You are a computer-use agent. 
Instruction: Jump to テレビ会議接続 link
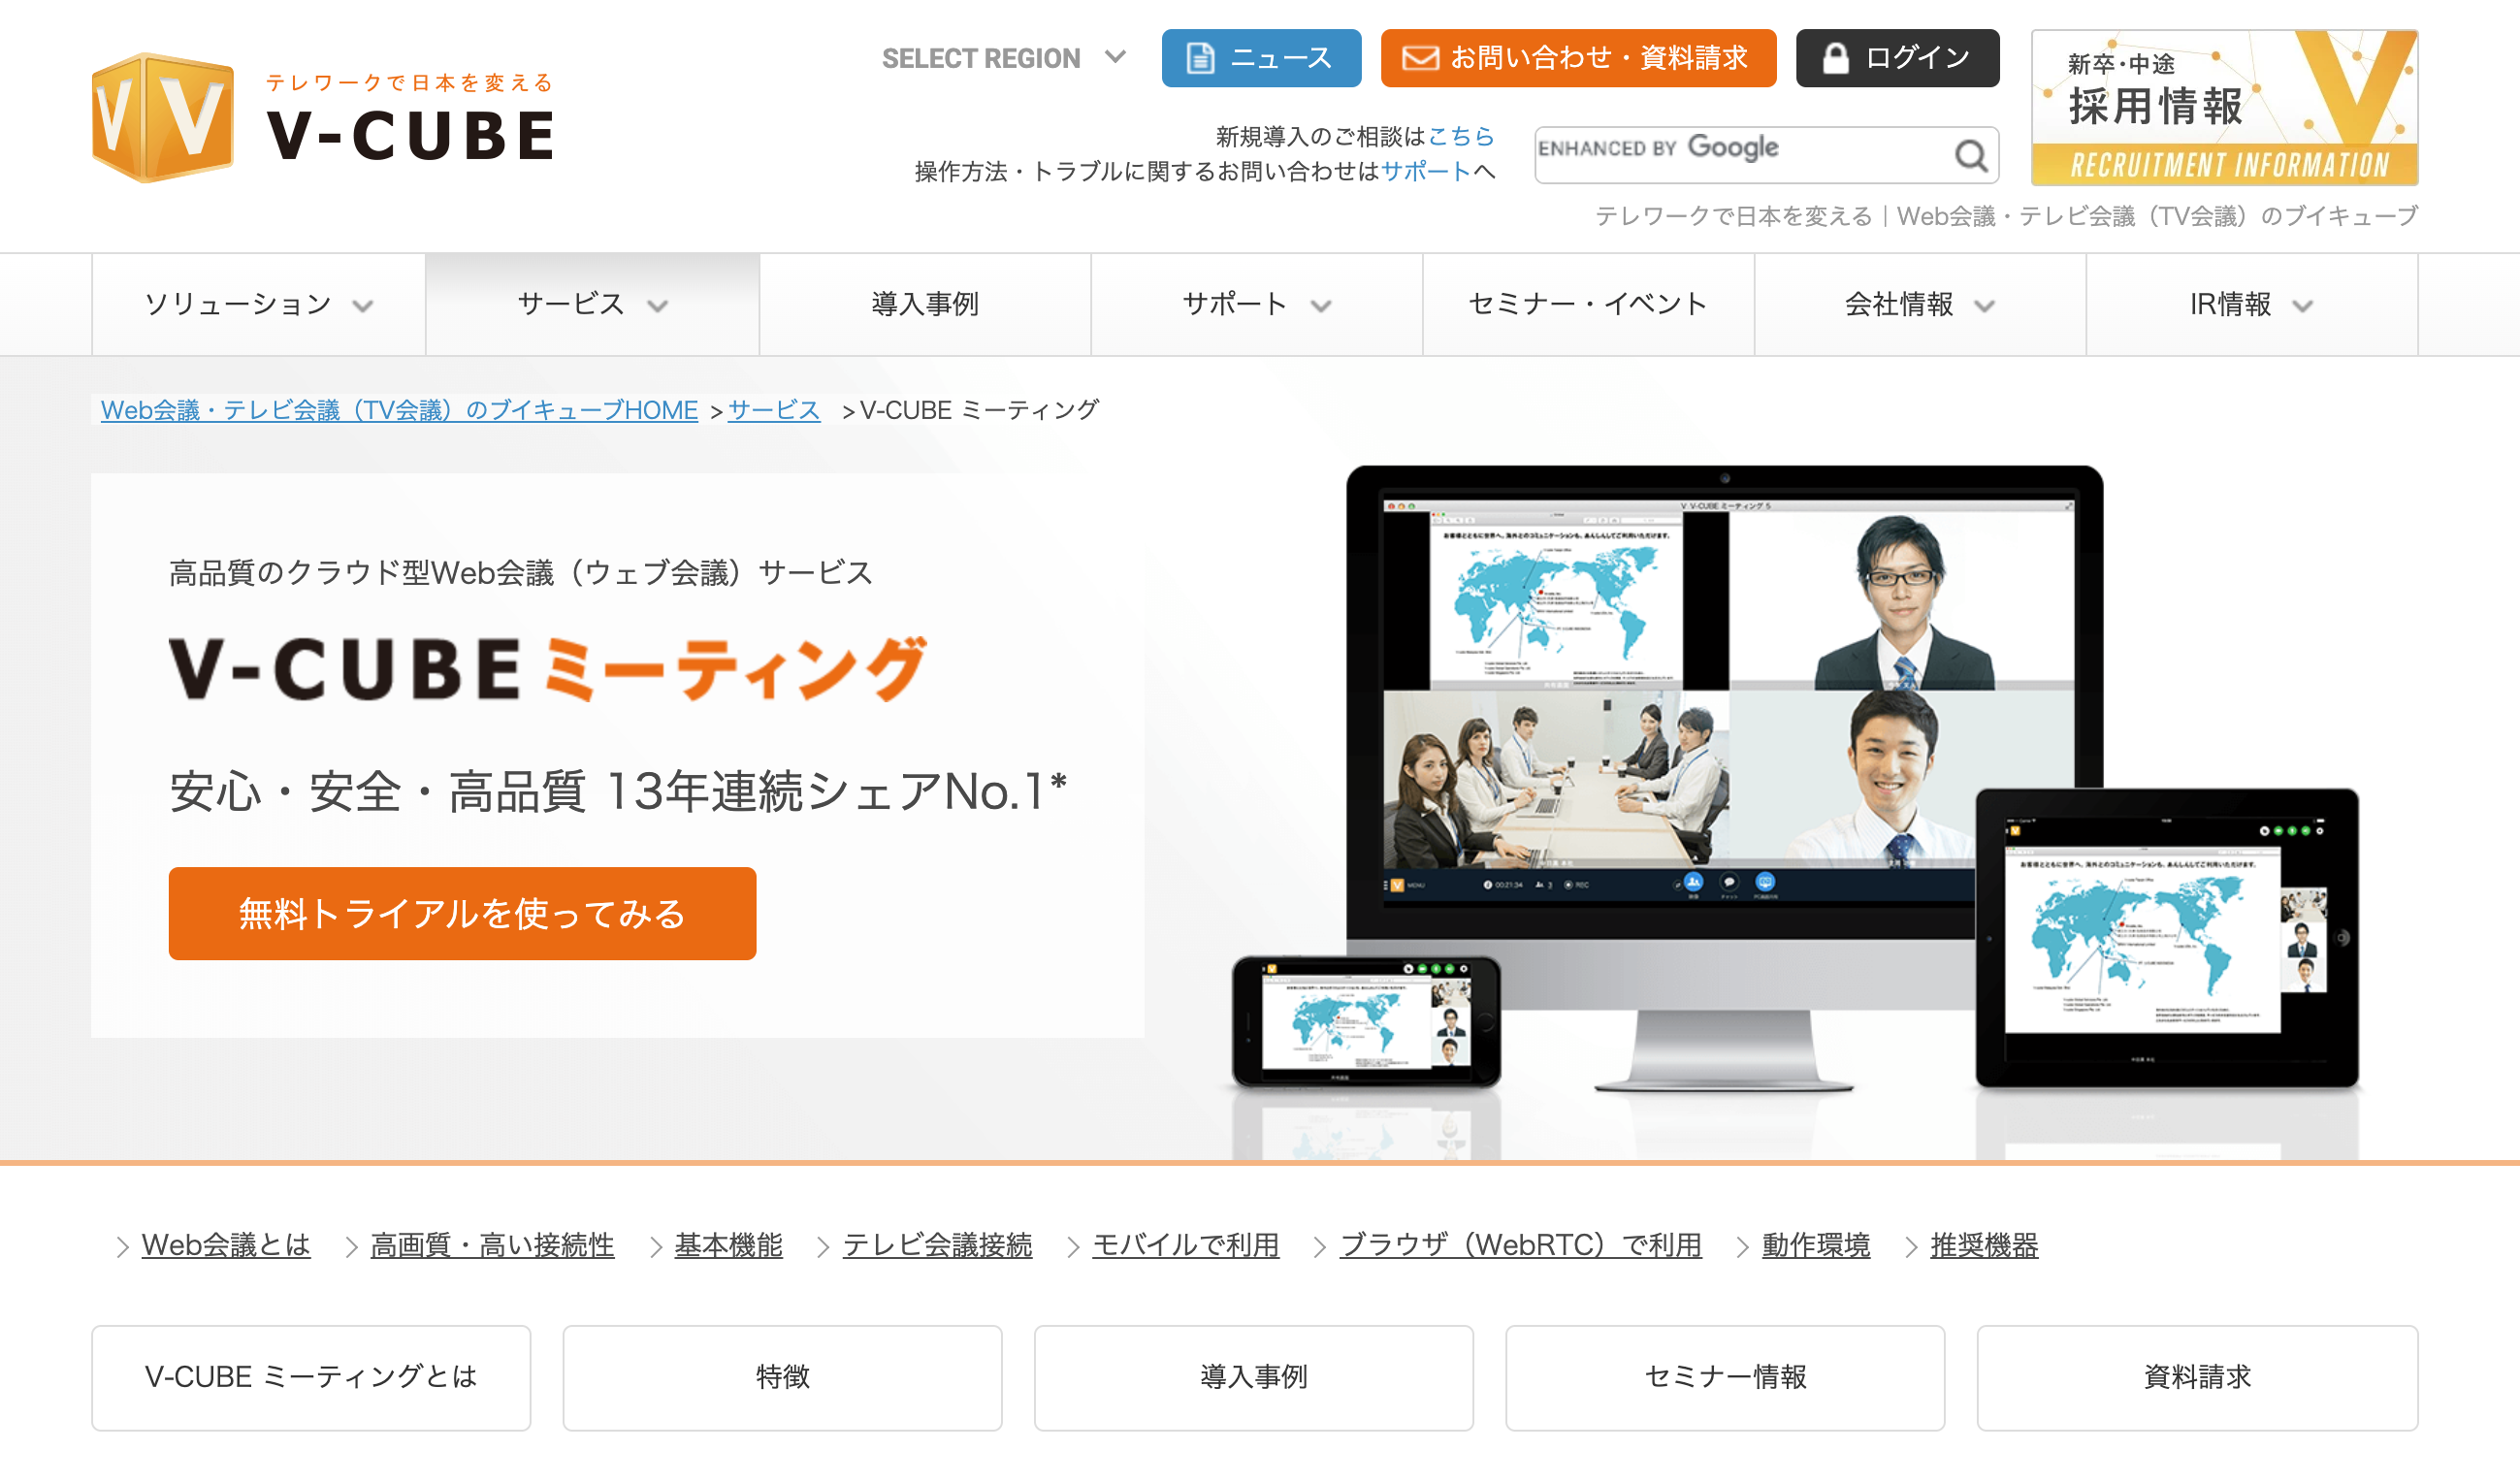937,1245
